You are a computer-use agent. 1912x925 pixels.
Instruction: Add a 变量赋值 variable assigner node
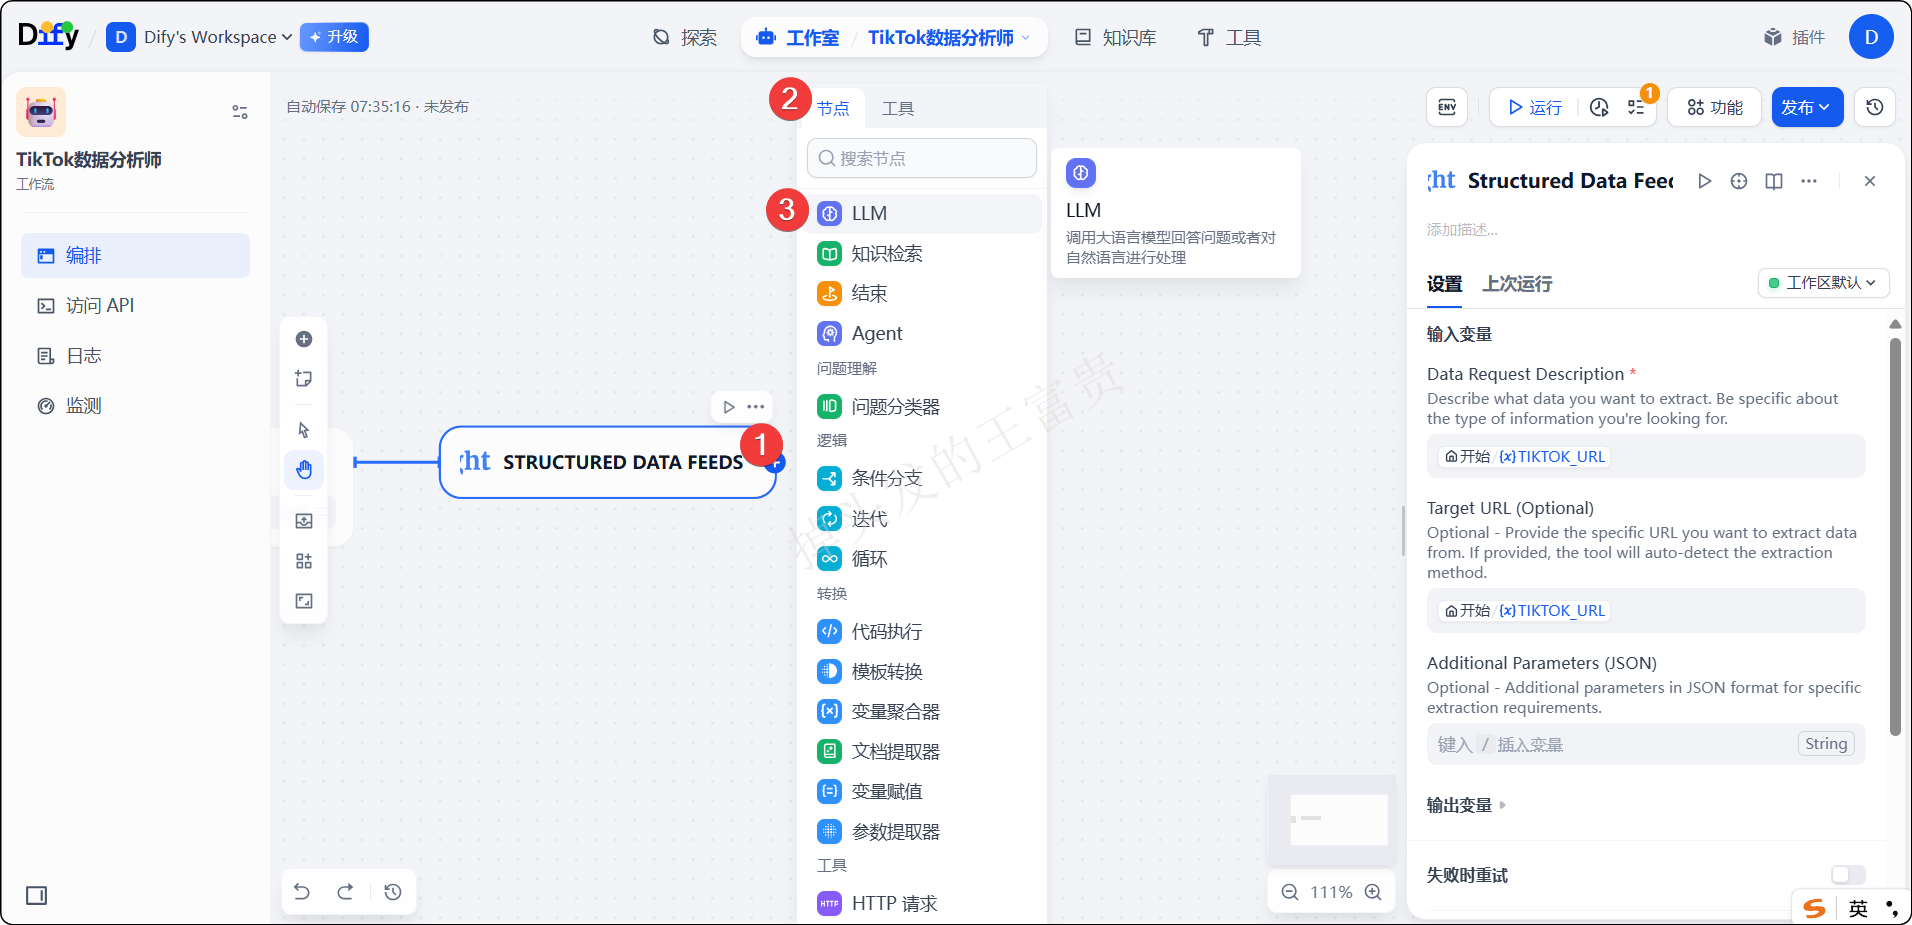click(x=924, y=791)
